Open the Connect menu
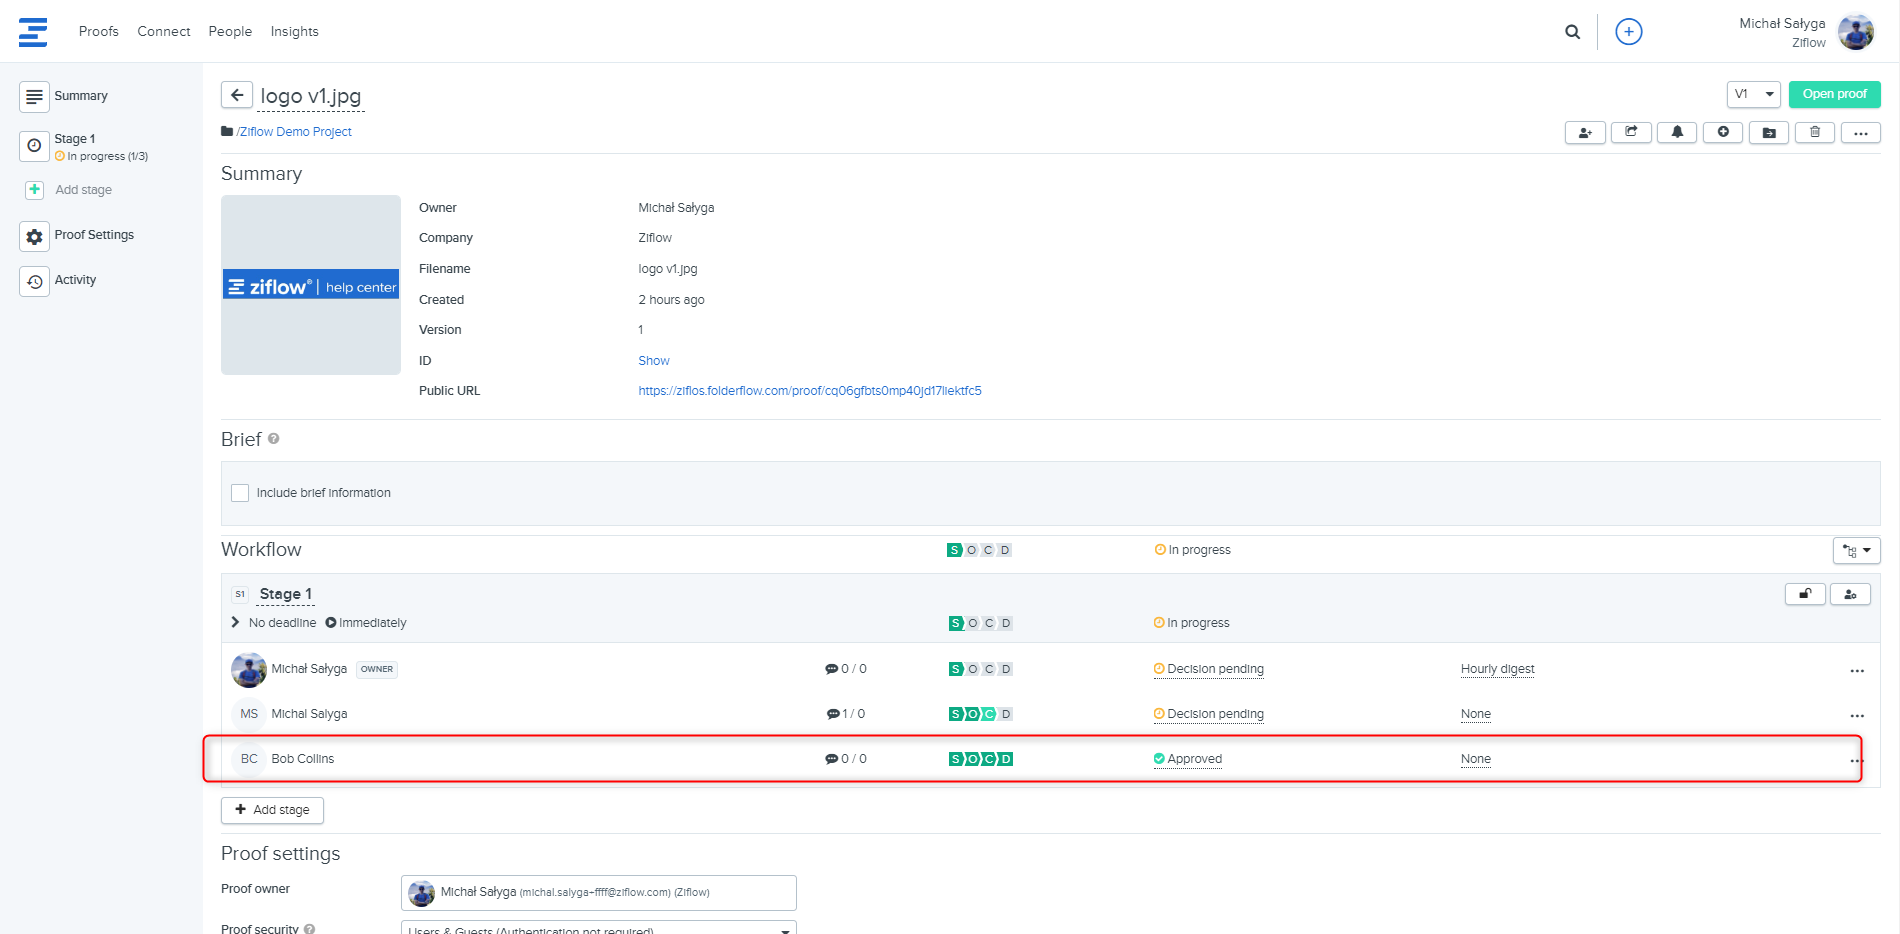The image size is (1900, 934). pyautogui.click(x=164, y=32)
